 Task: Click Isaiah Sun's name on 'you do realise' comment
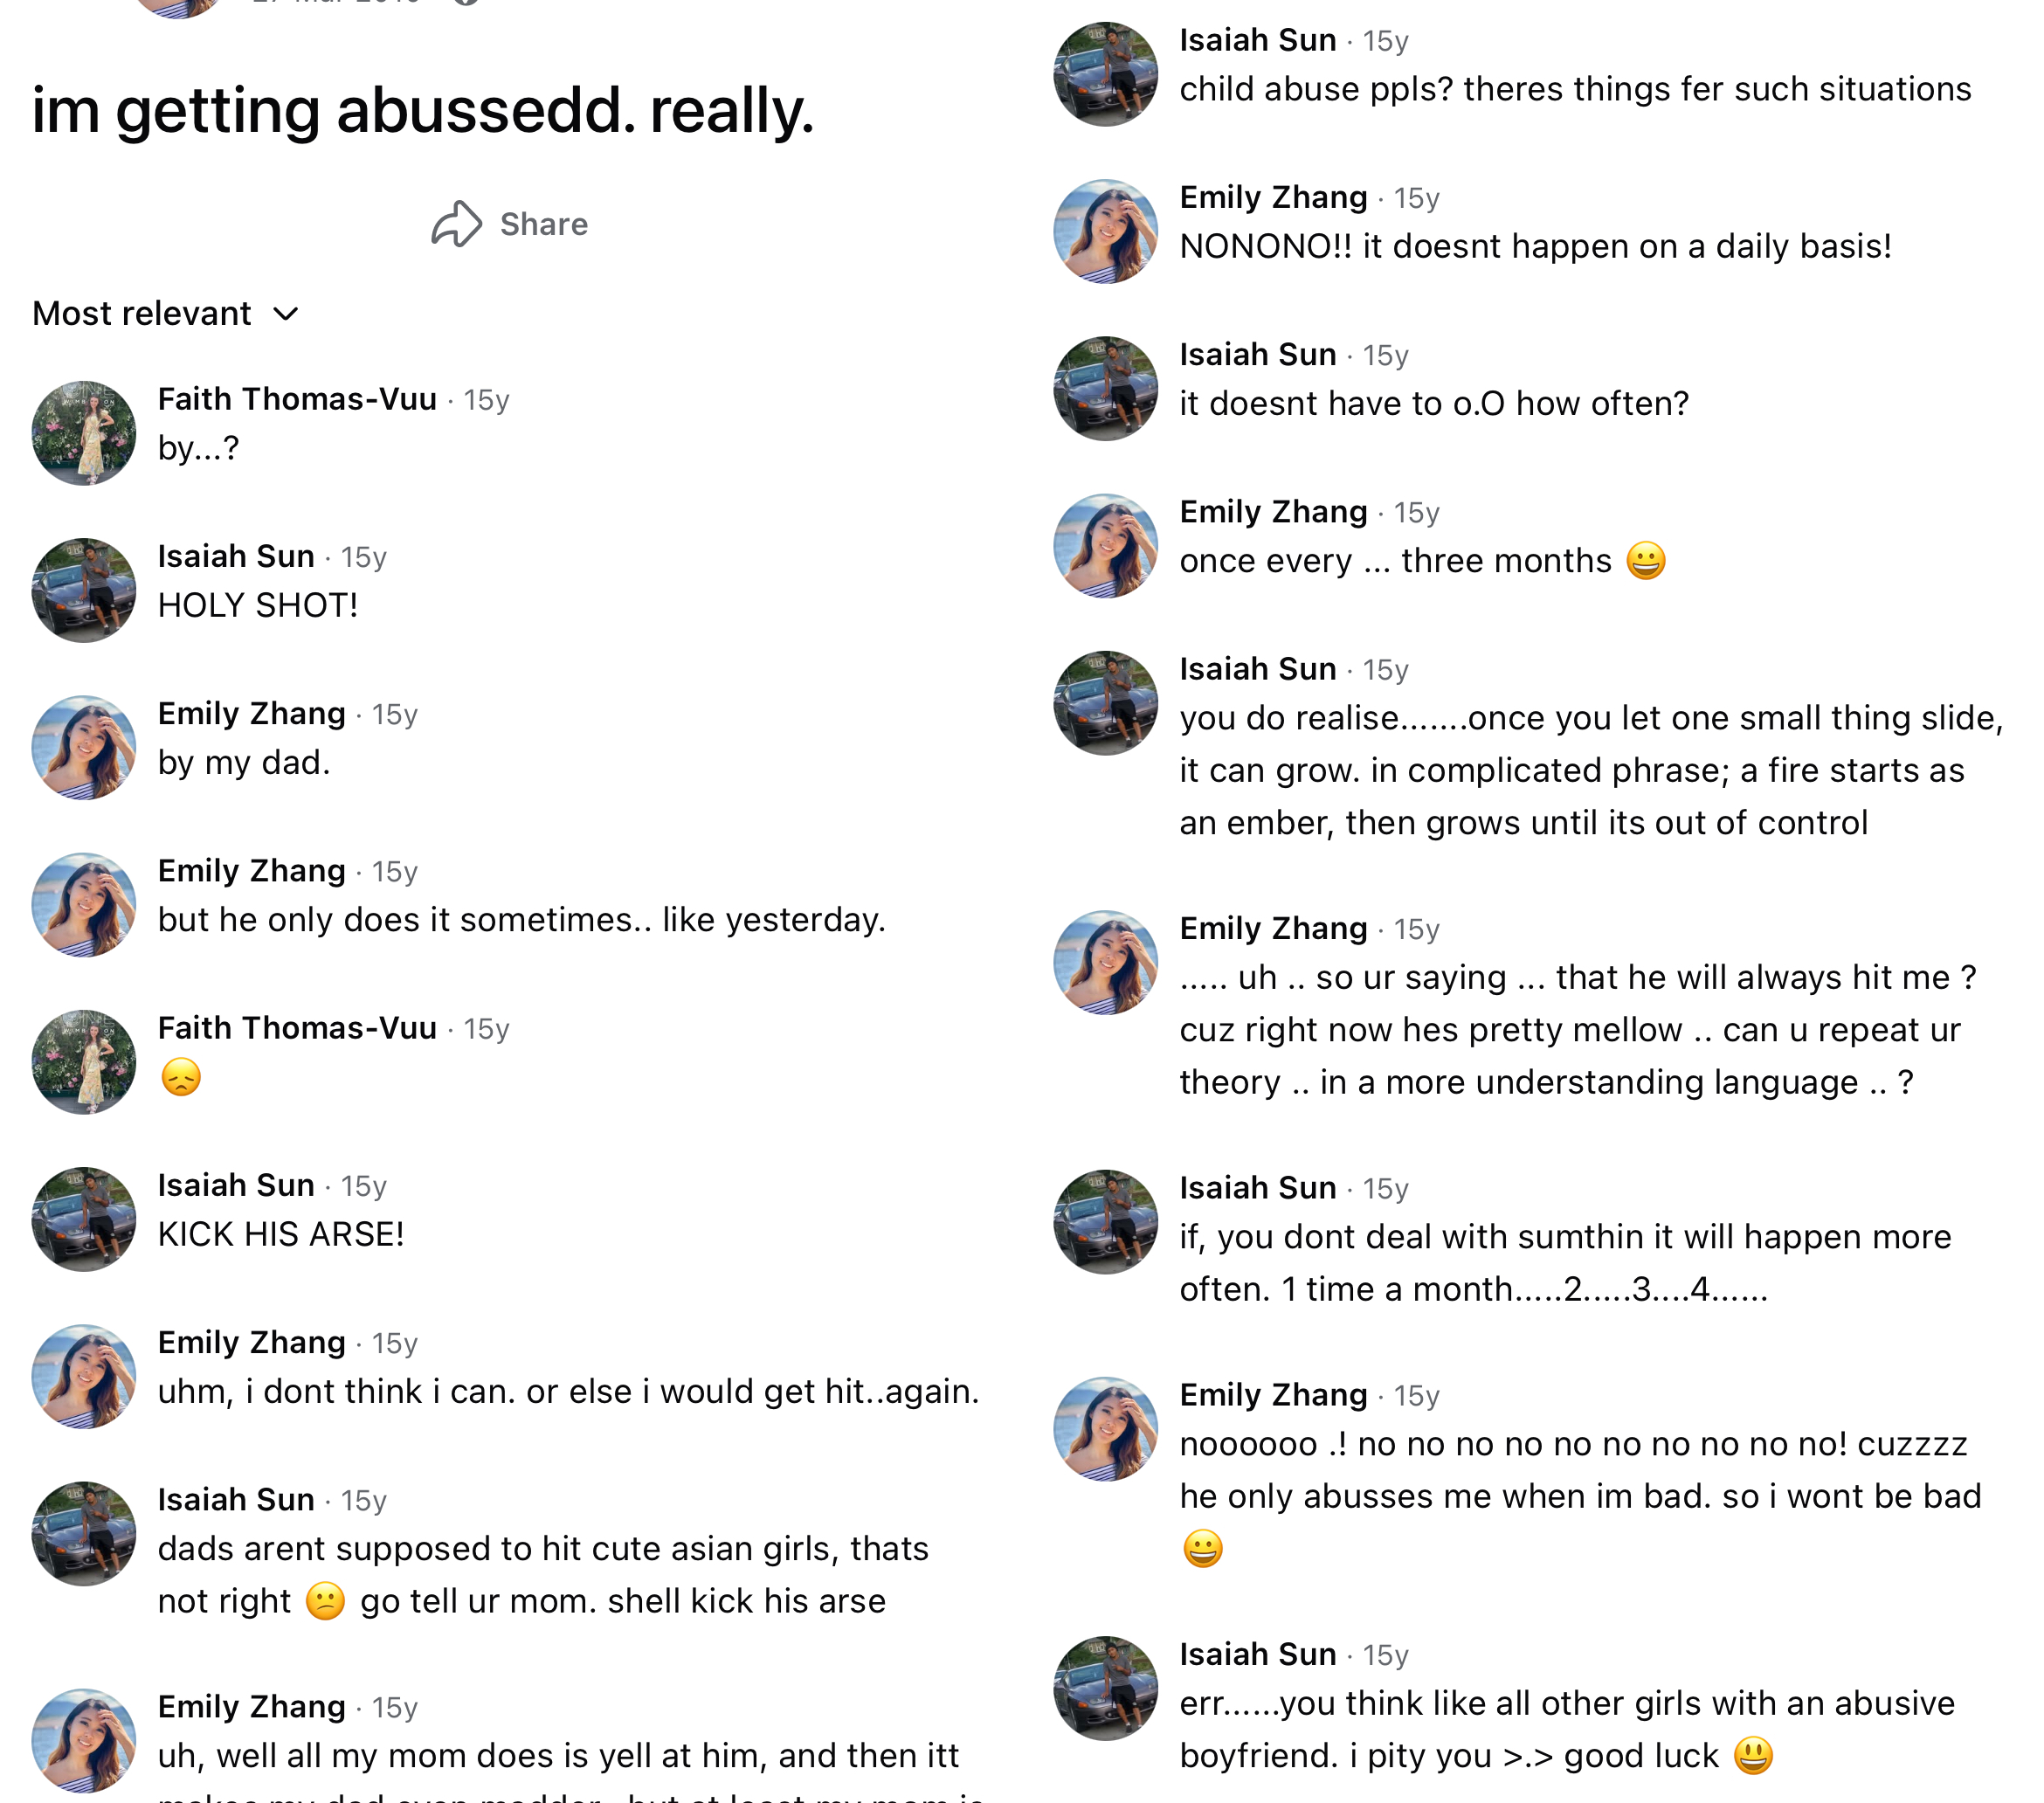point(1258,669)
